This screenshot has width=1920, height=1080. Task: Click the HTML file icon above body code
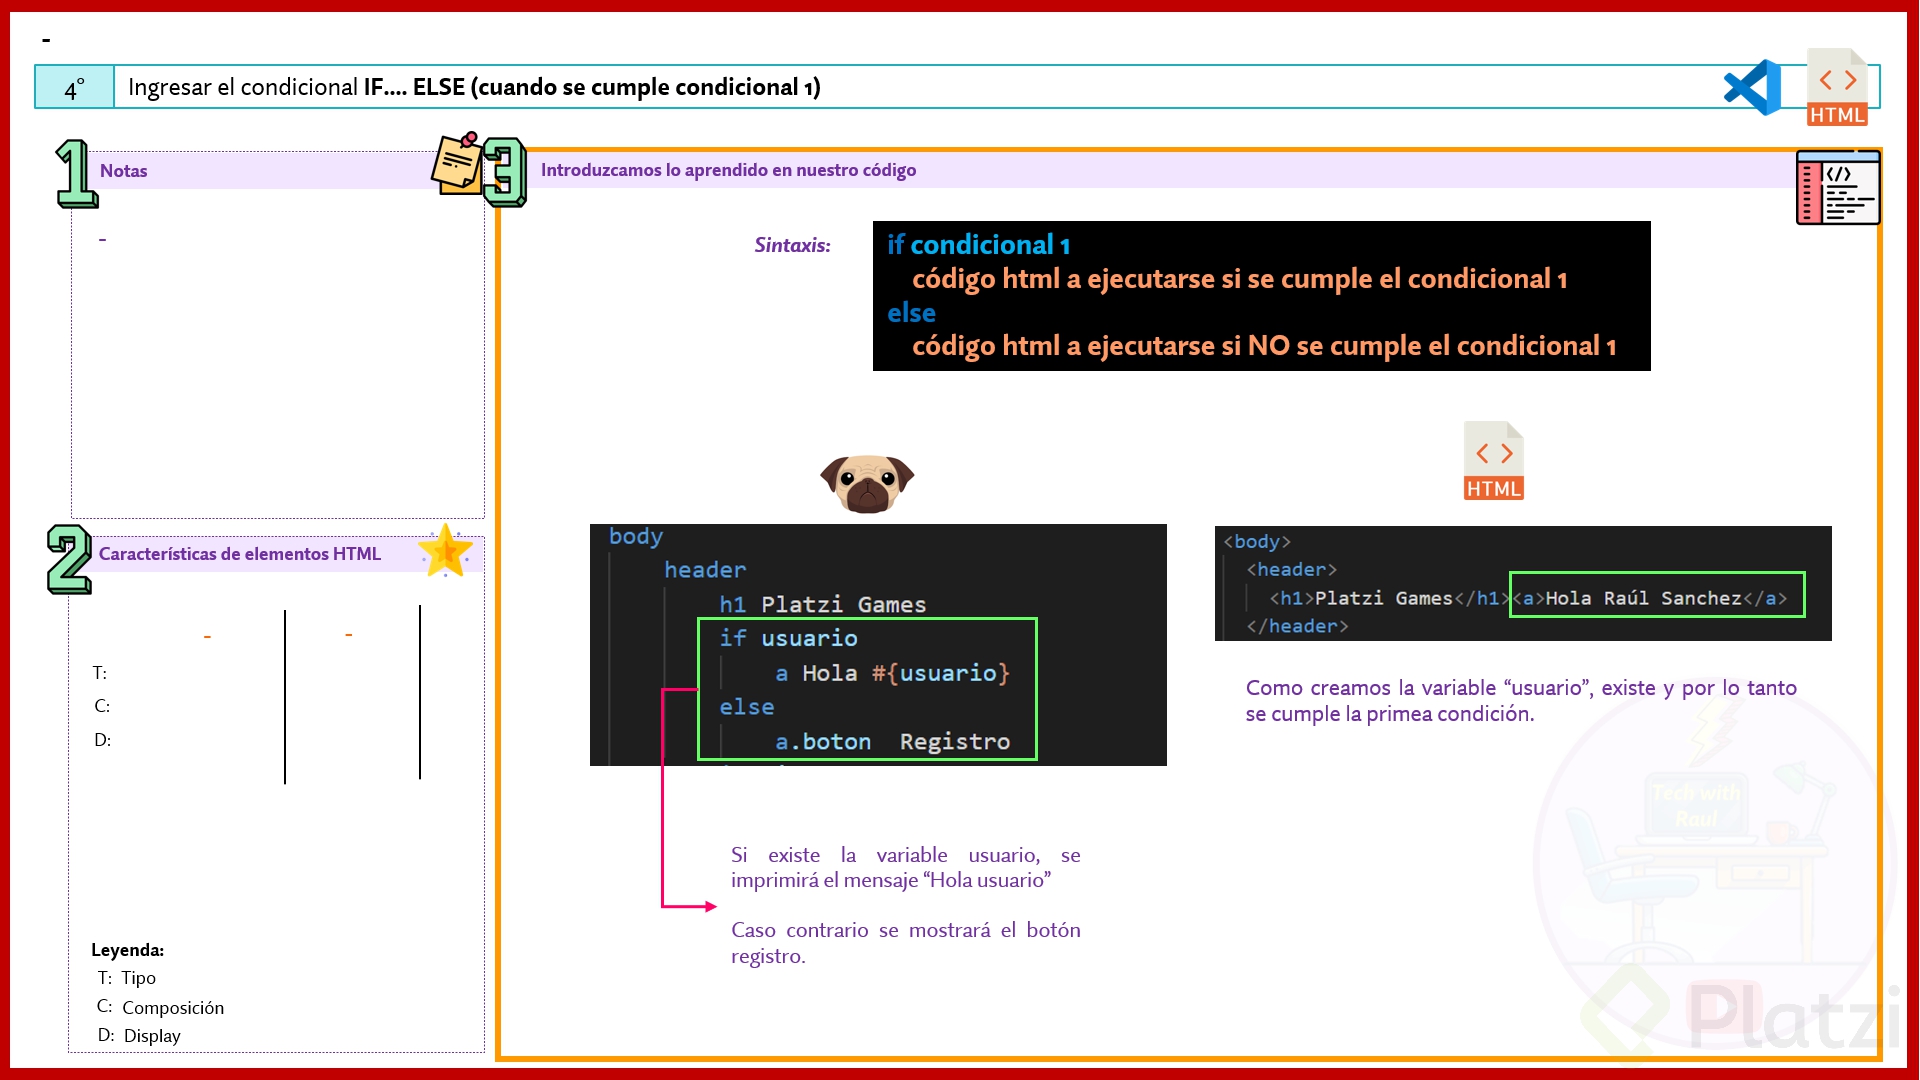[x=1494, y=461]
